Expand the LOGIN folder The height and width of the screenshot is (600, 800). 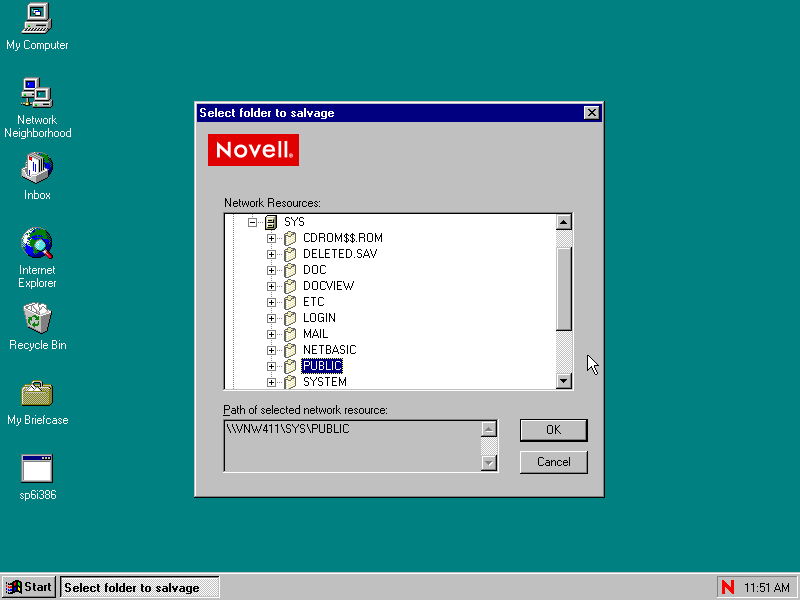point(271,318)
